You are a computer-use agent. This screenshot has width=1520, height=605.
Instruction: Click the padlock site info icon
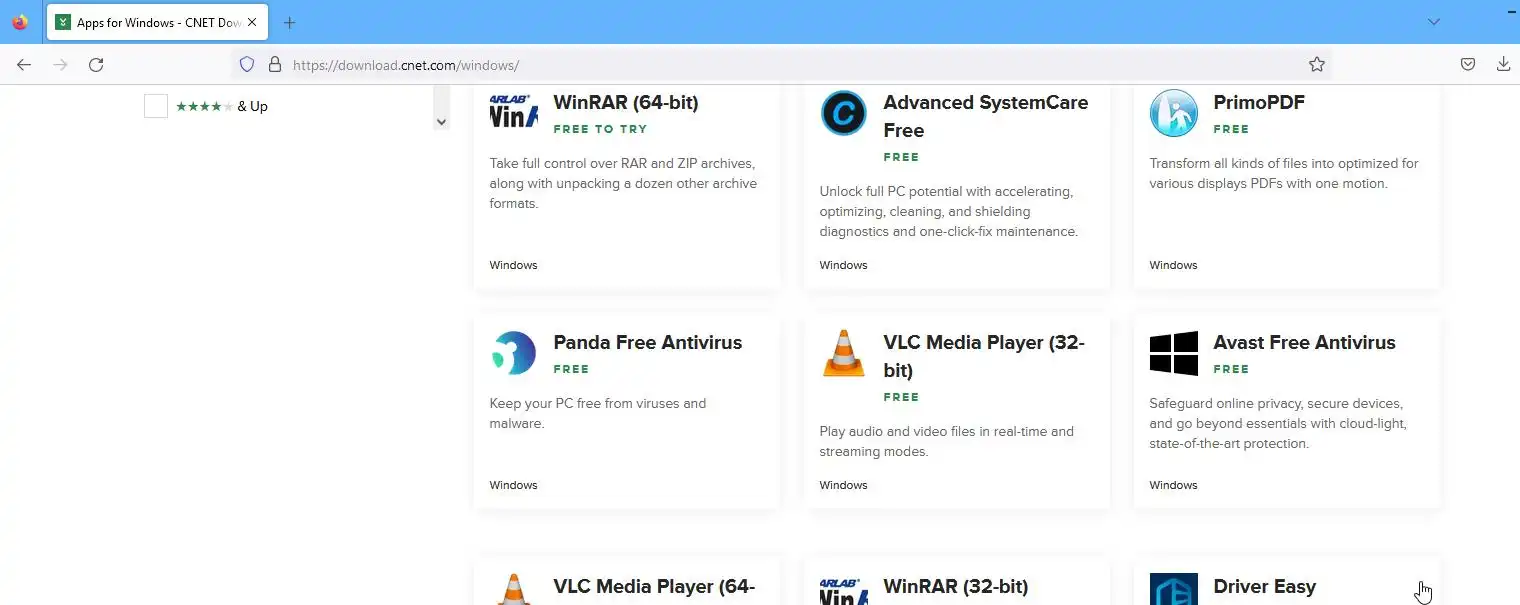click(274, 64)
